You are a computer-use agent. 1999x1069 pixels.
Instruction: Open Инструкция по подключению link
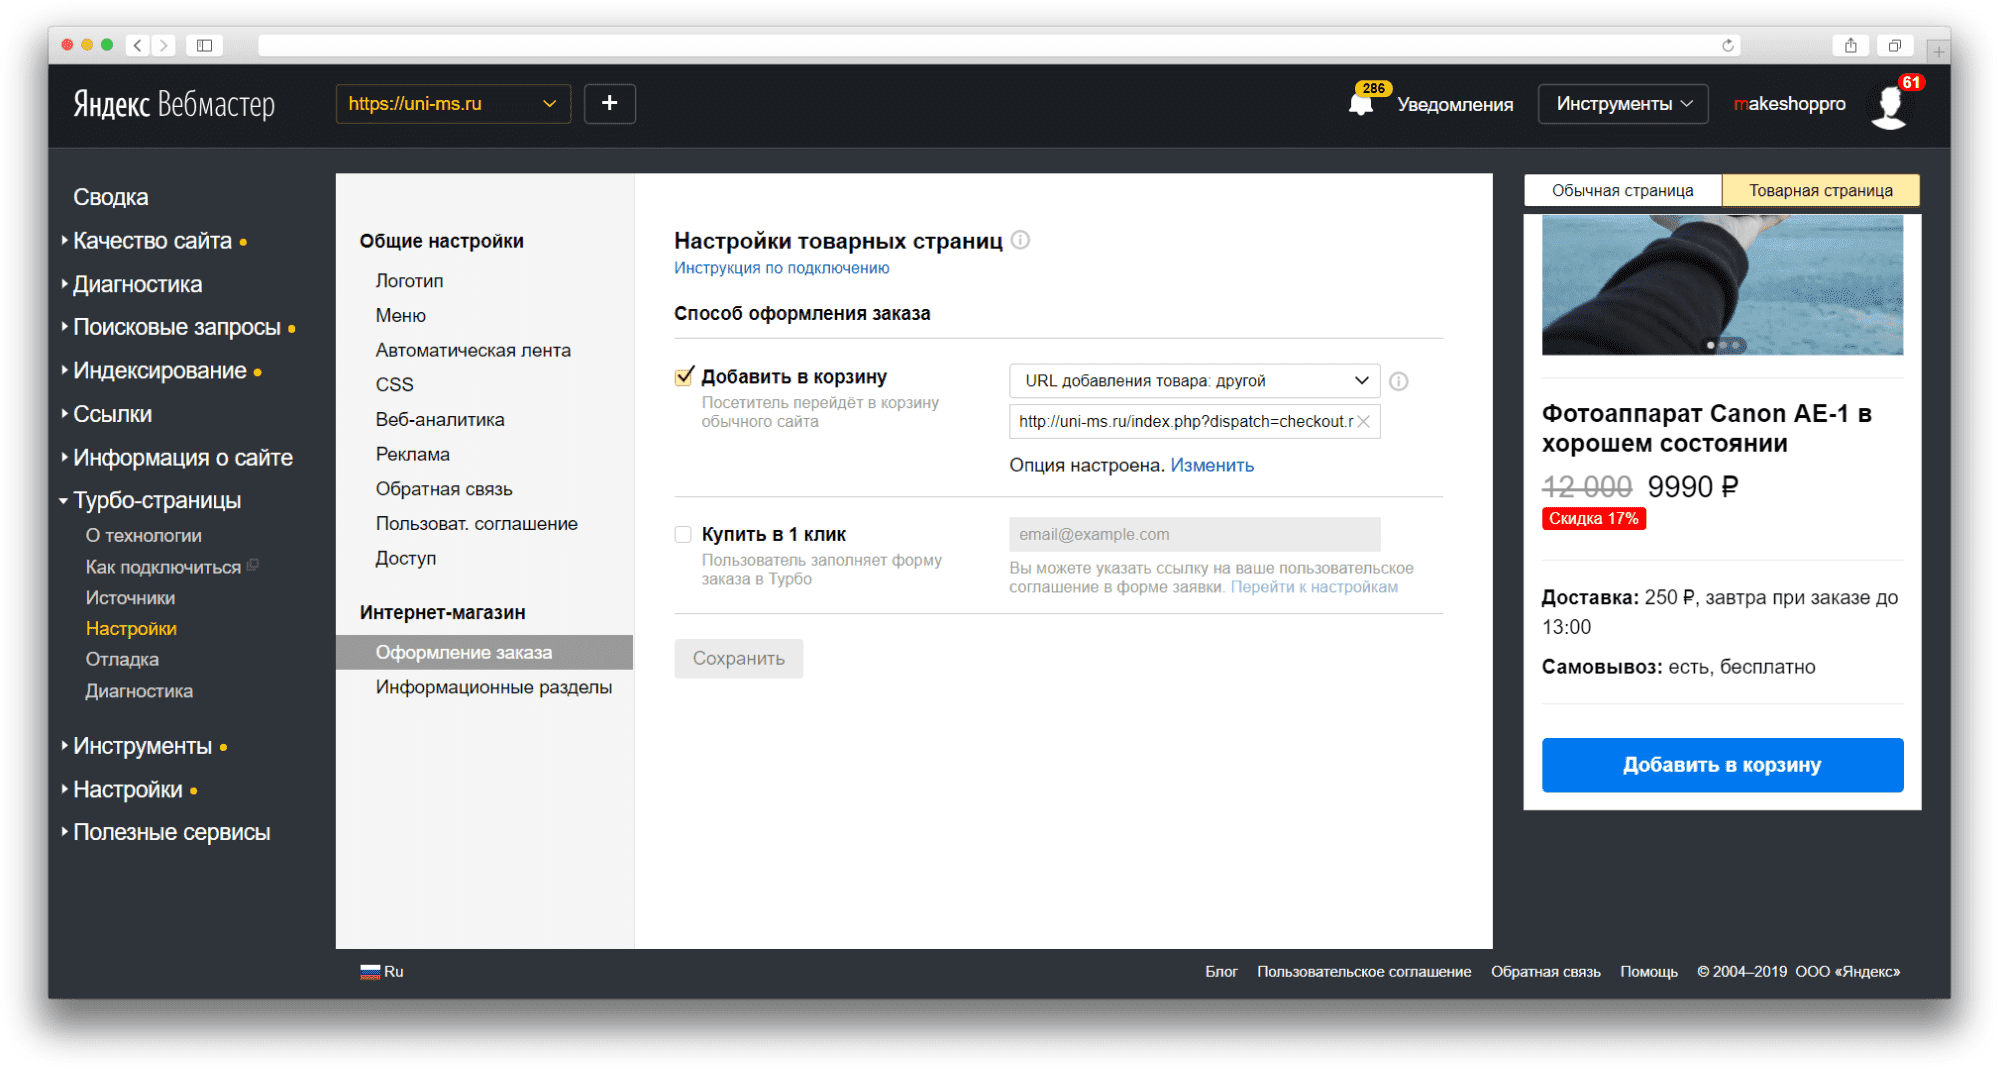(x=781, y=268)
